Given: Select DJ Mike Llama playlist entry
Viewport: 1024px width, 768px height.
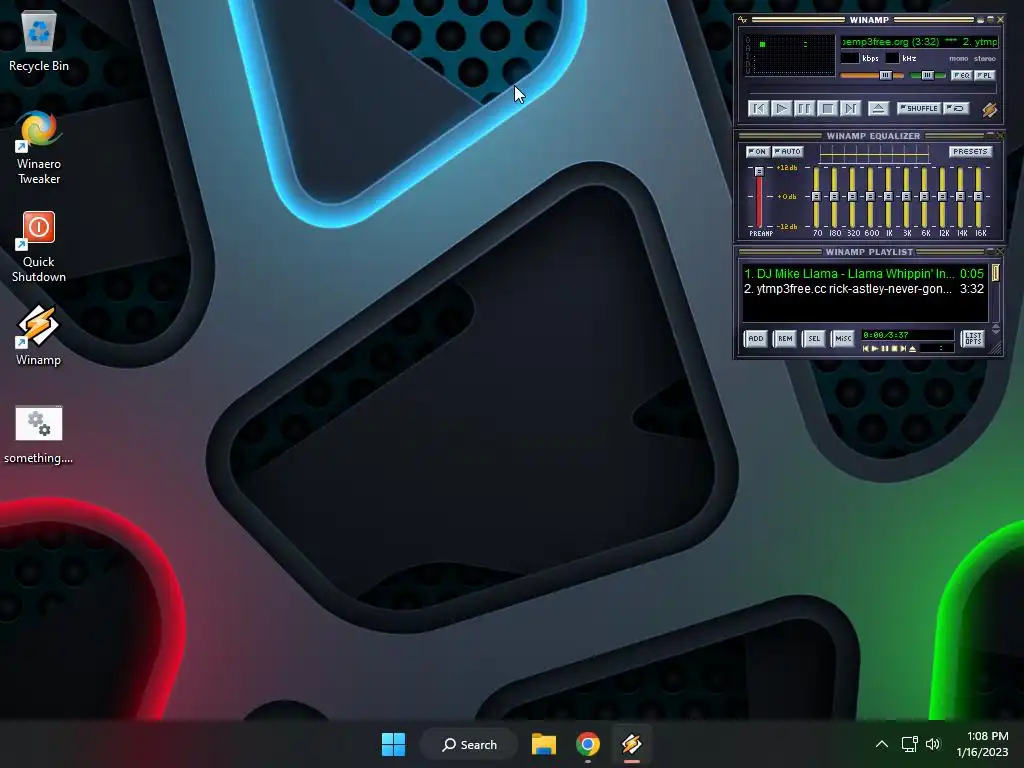Looking at the screenshot, I should [863, 274].
